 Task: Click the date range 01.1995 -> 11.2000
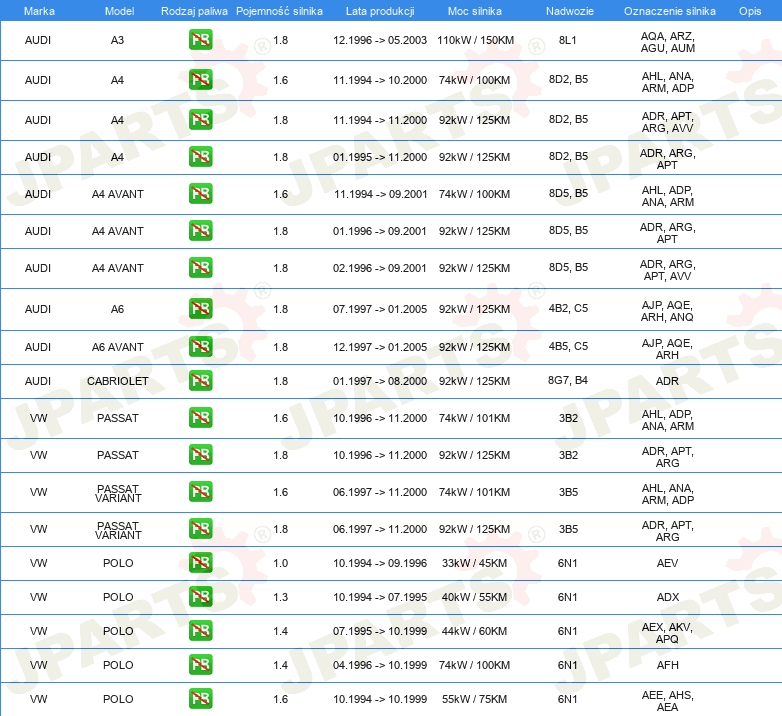[380, 157]
